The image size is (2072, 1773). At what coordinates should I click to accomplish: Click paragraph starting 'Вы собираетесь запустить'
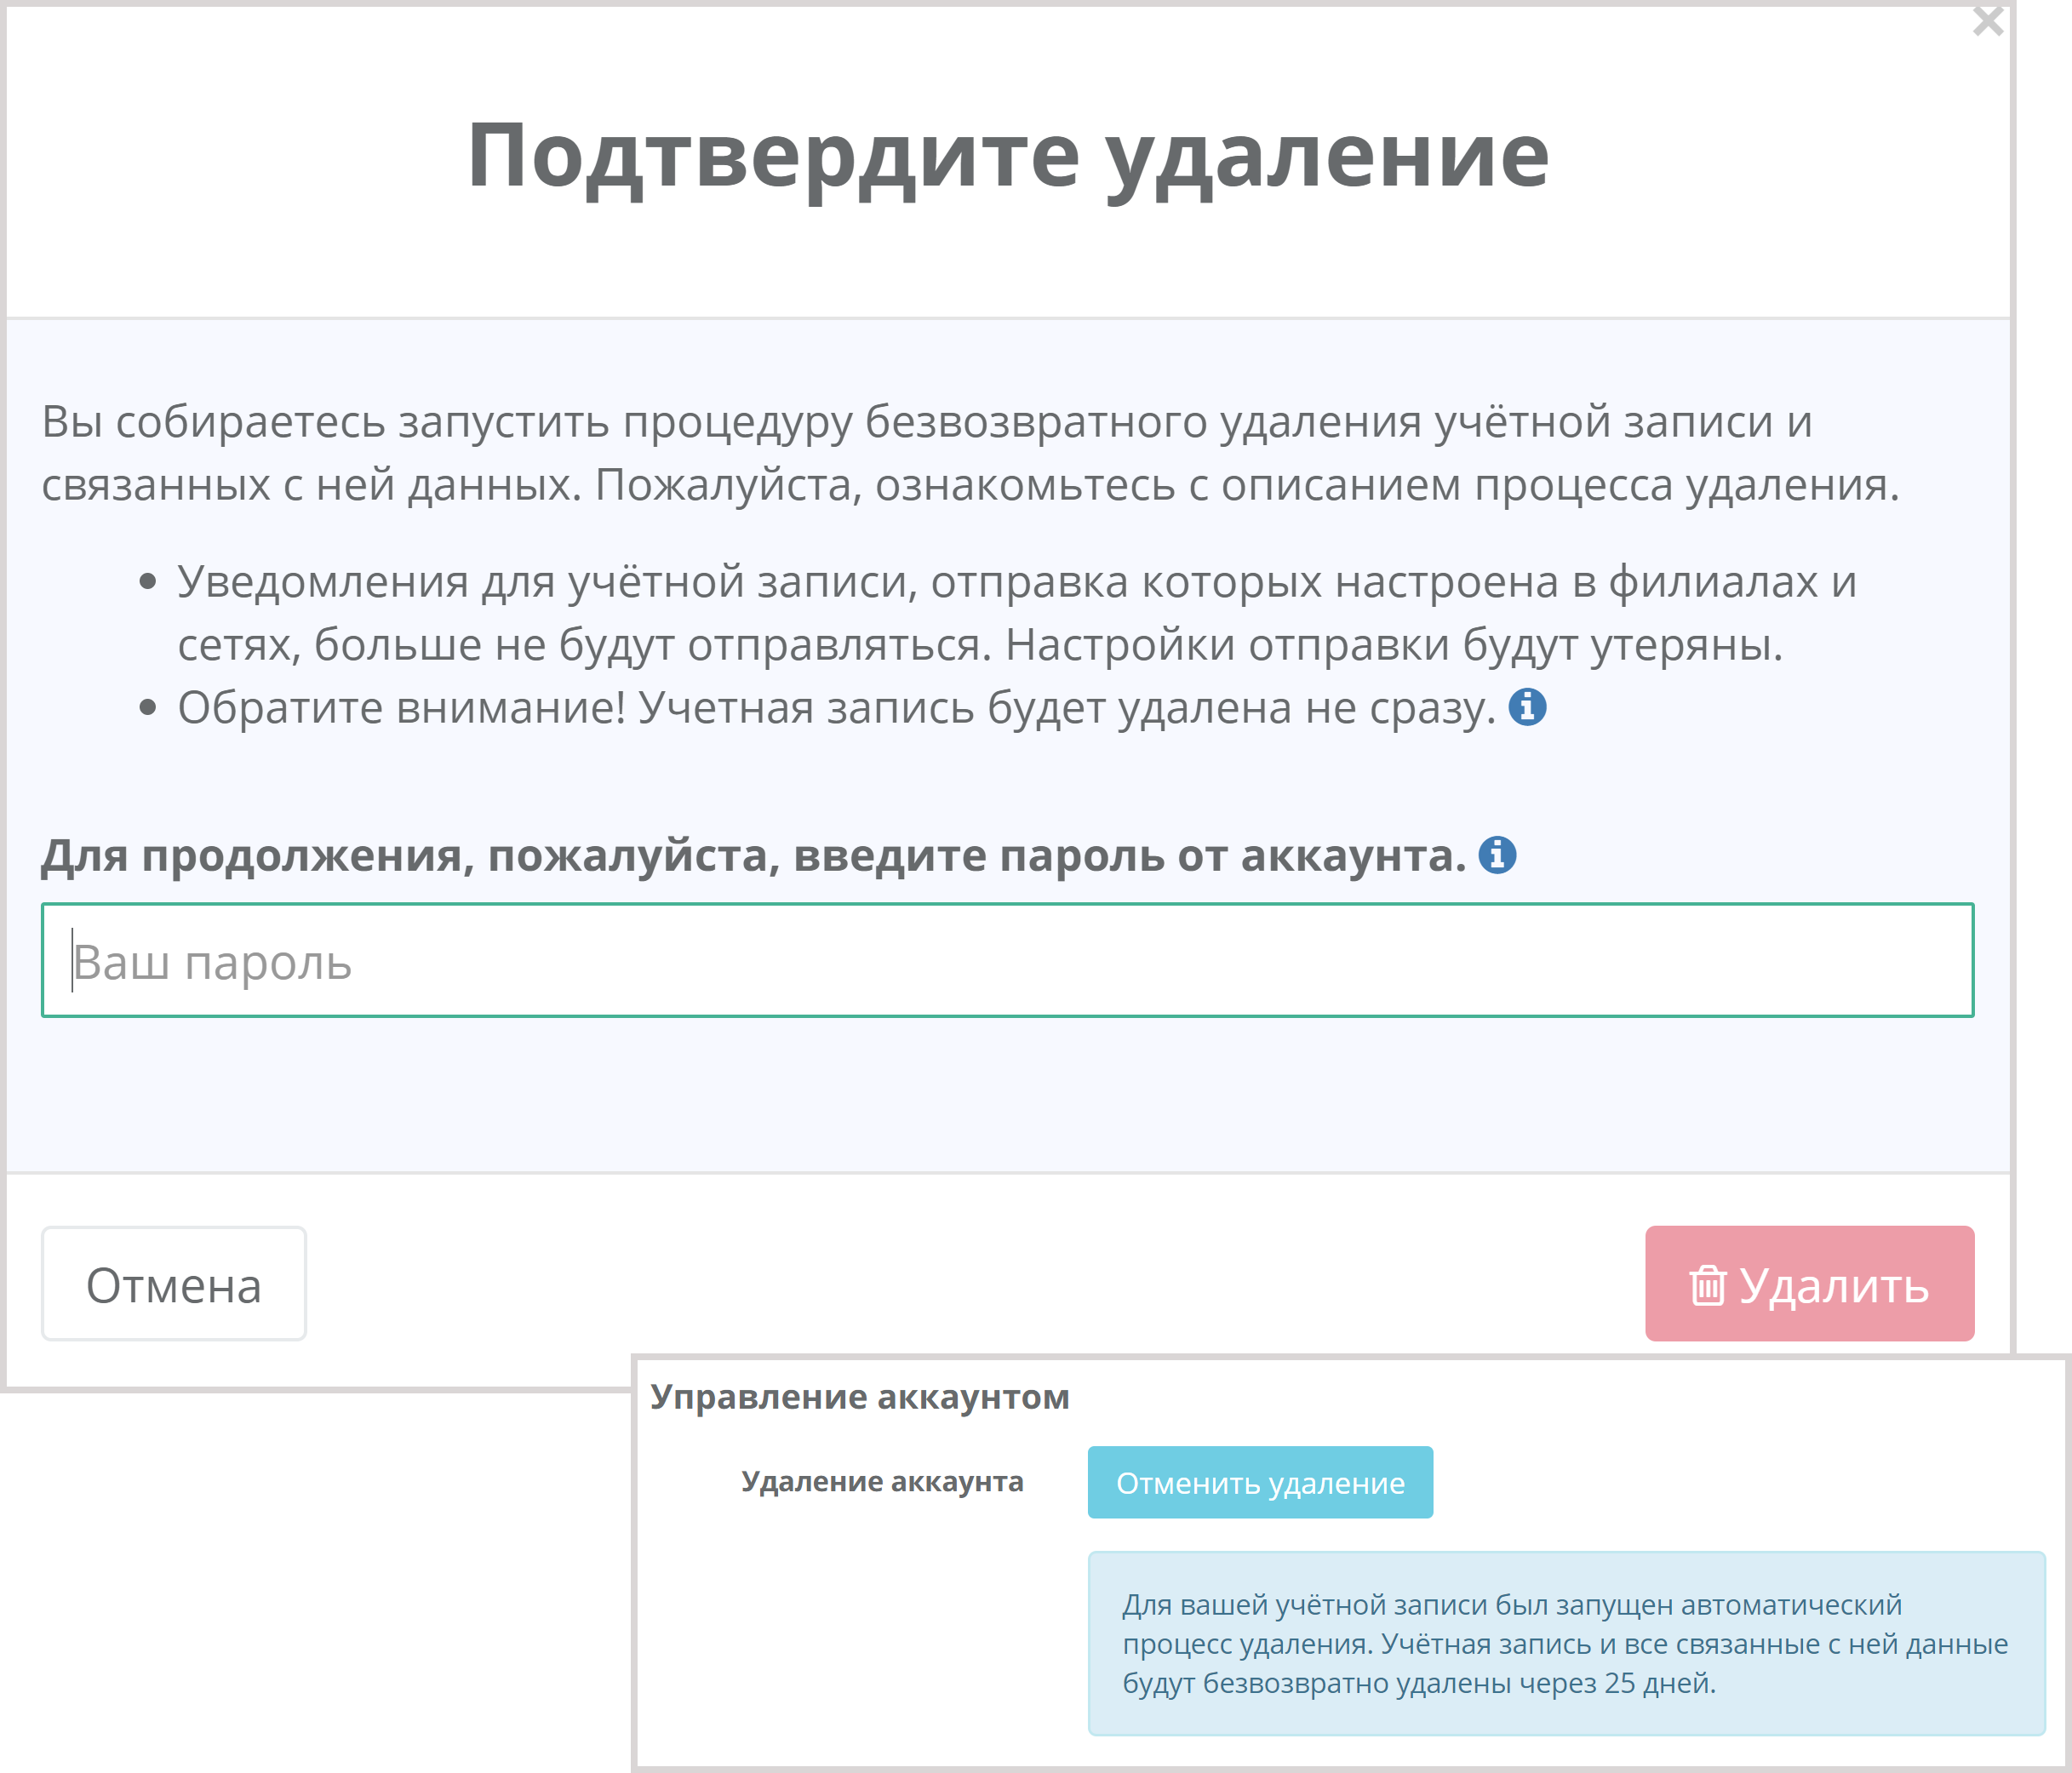pos(970,453)
